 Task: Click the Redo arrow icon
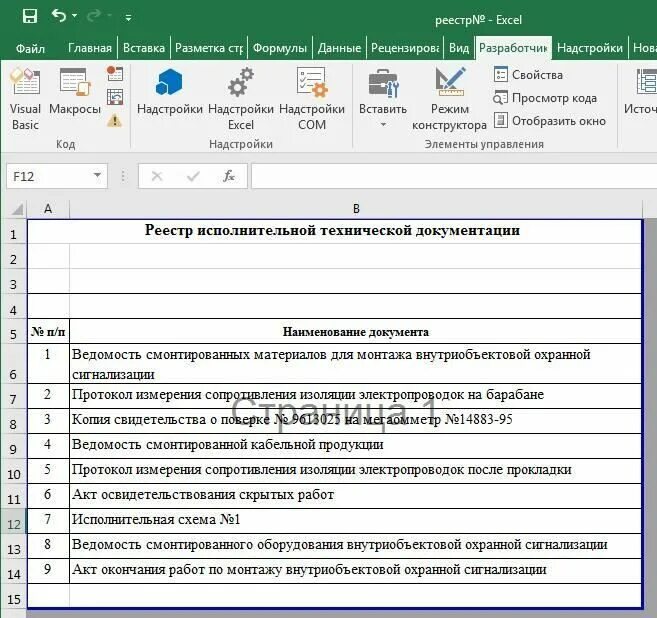pyautogui.click(x=94, y=16)
